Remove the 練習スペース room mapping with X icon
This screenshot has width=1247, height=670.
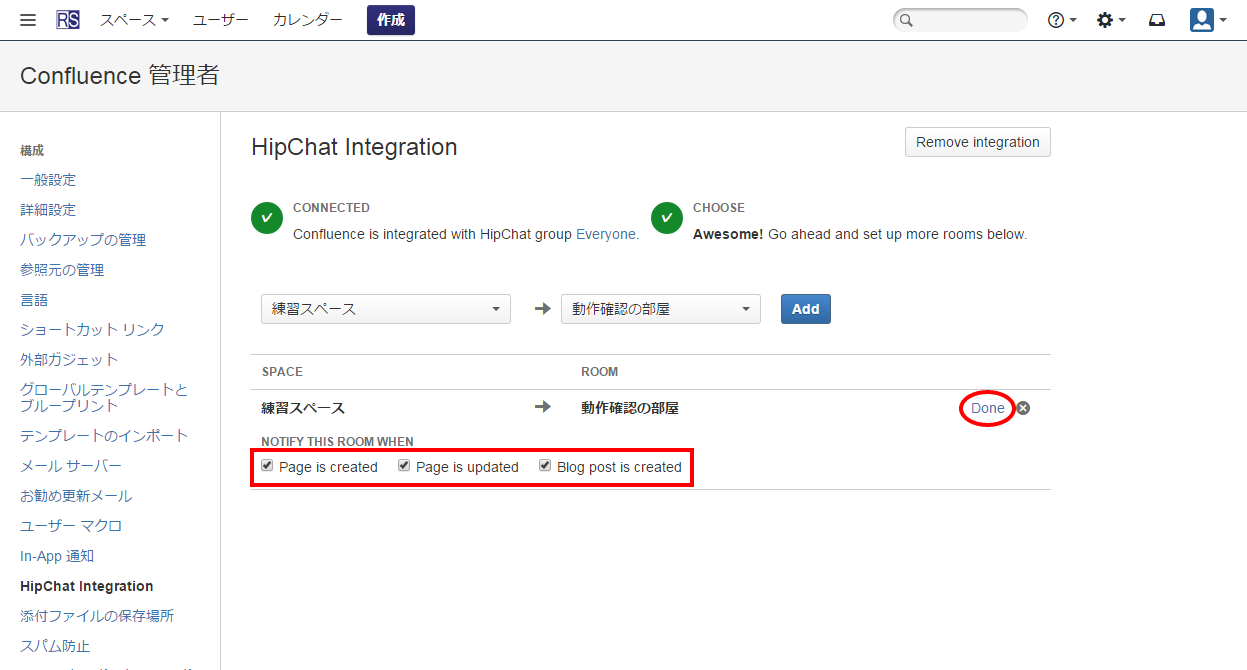1023,408
